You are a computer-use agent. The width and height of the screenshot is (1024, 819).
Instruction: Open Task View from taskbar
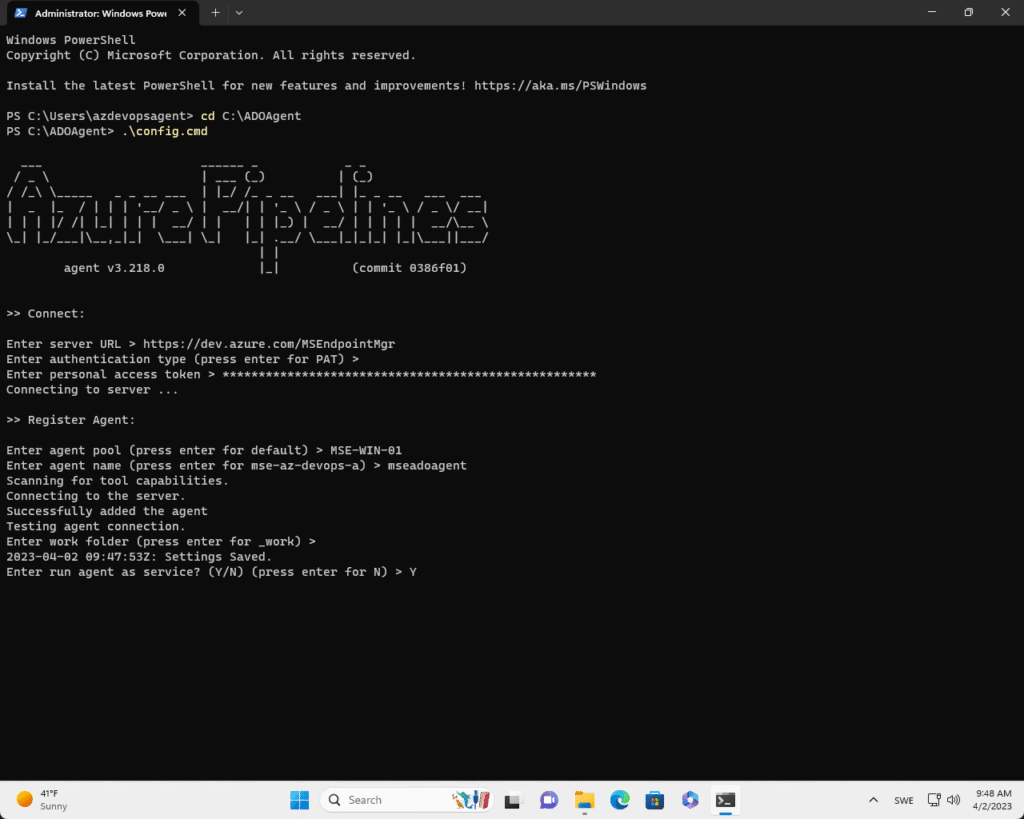(x=513, y=800)
